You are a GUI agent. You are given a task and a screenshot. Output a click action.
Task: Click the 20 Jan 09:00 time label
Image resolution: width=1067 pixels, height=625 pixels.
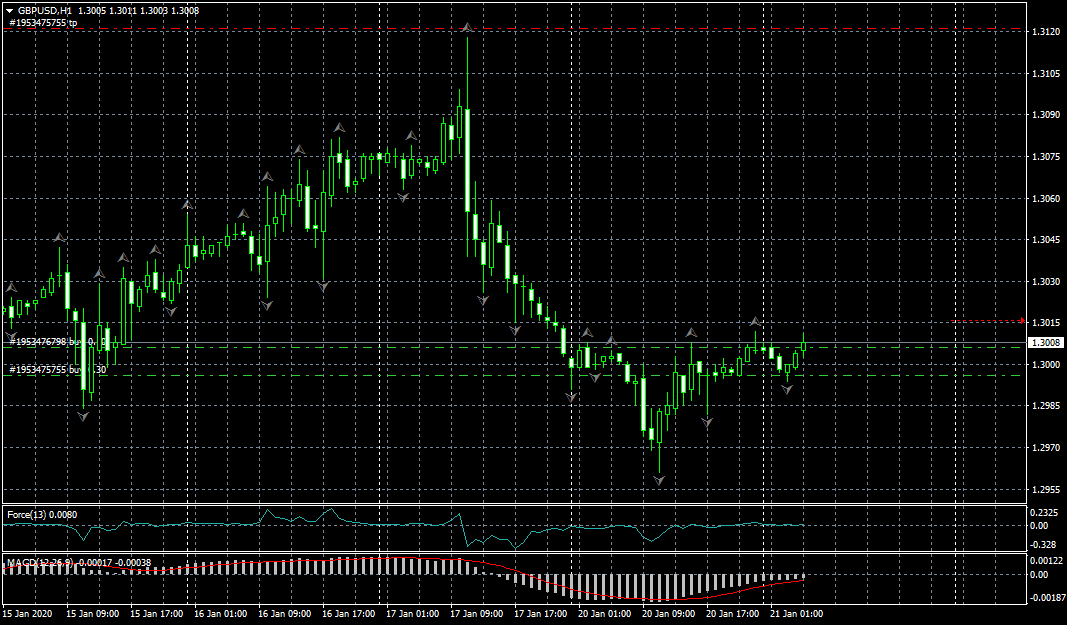[667, 614]
